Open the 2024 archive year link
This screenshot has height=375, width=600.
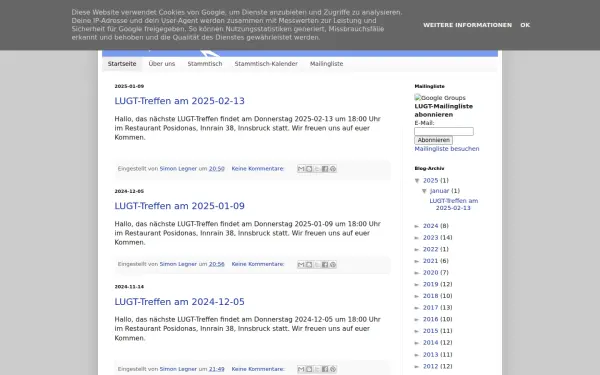[x=430, y=226]
